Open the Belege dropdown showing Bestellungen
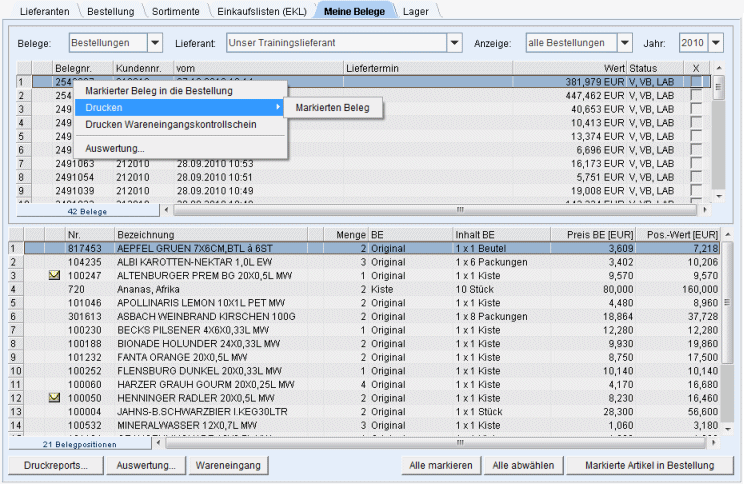Viewport: 744px width, 484px height. click(x=154, y=43)
